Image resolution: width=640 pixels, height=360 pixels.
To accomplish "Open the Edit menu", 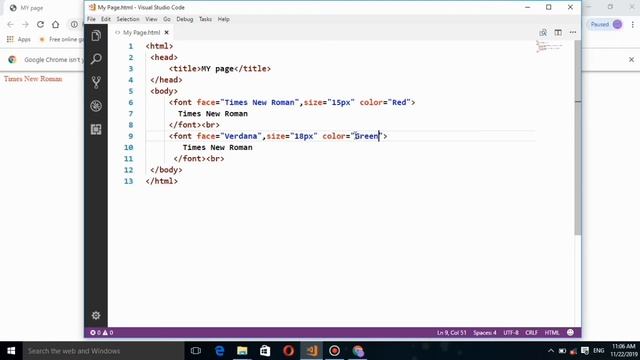I will tap(106, 19).
